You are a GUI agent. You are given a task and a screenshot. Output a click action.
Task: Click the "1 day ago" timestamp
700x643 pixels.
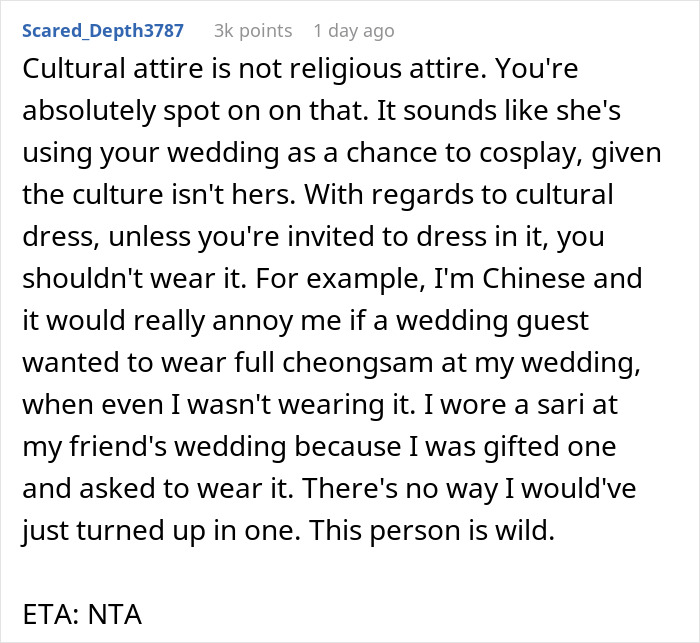(x=353, y=31)
